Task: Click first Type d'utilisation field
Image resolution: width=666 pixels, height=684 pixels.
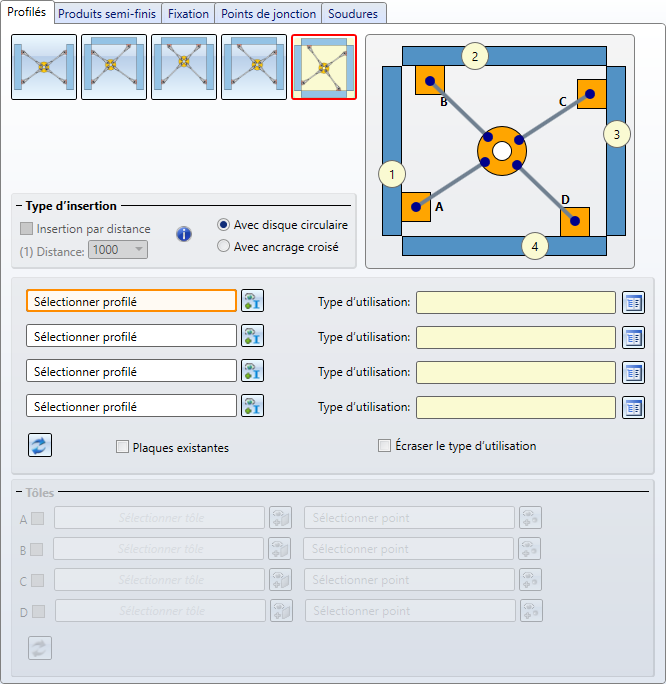Action: 516,303
